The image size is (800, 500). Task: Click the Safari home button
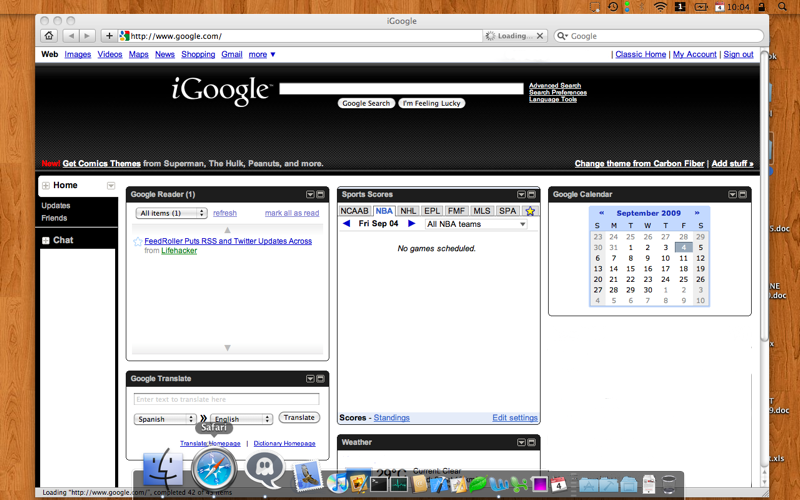coord(49,36)
